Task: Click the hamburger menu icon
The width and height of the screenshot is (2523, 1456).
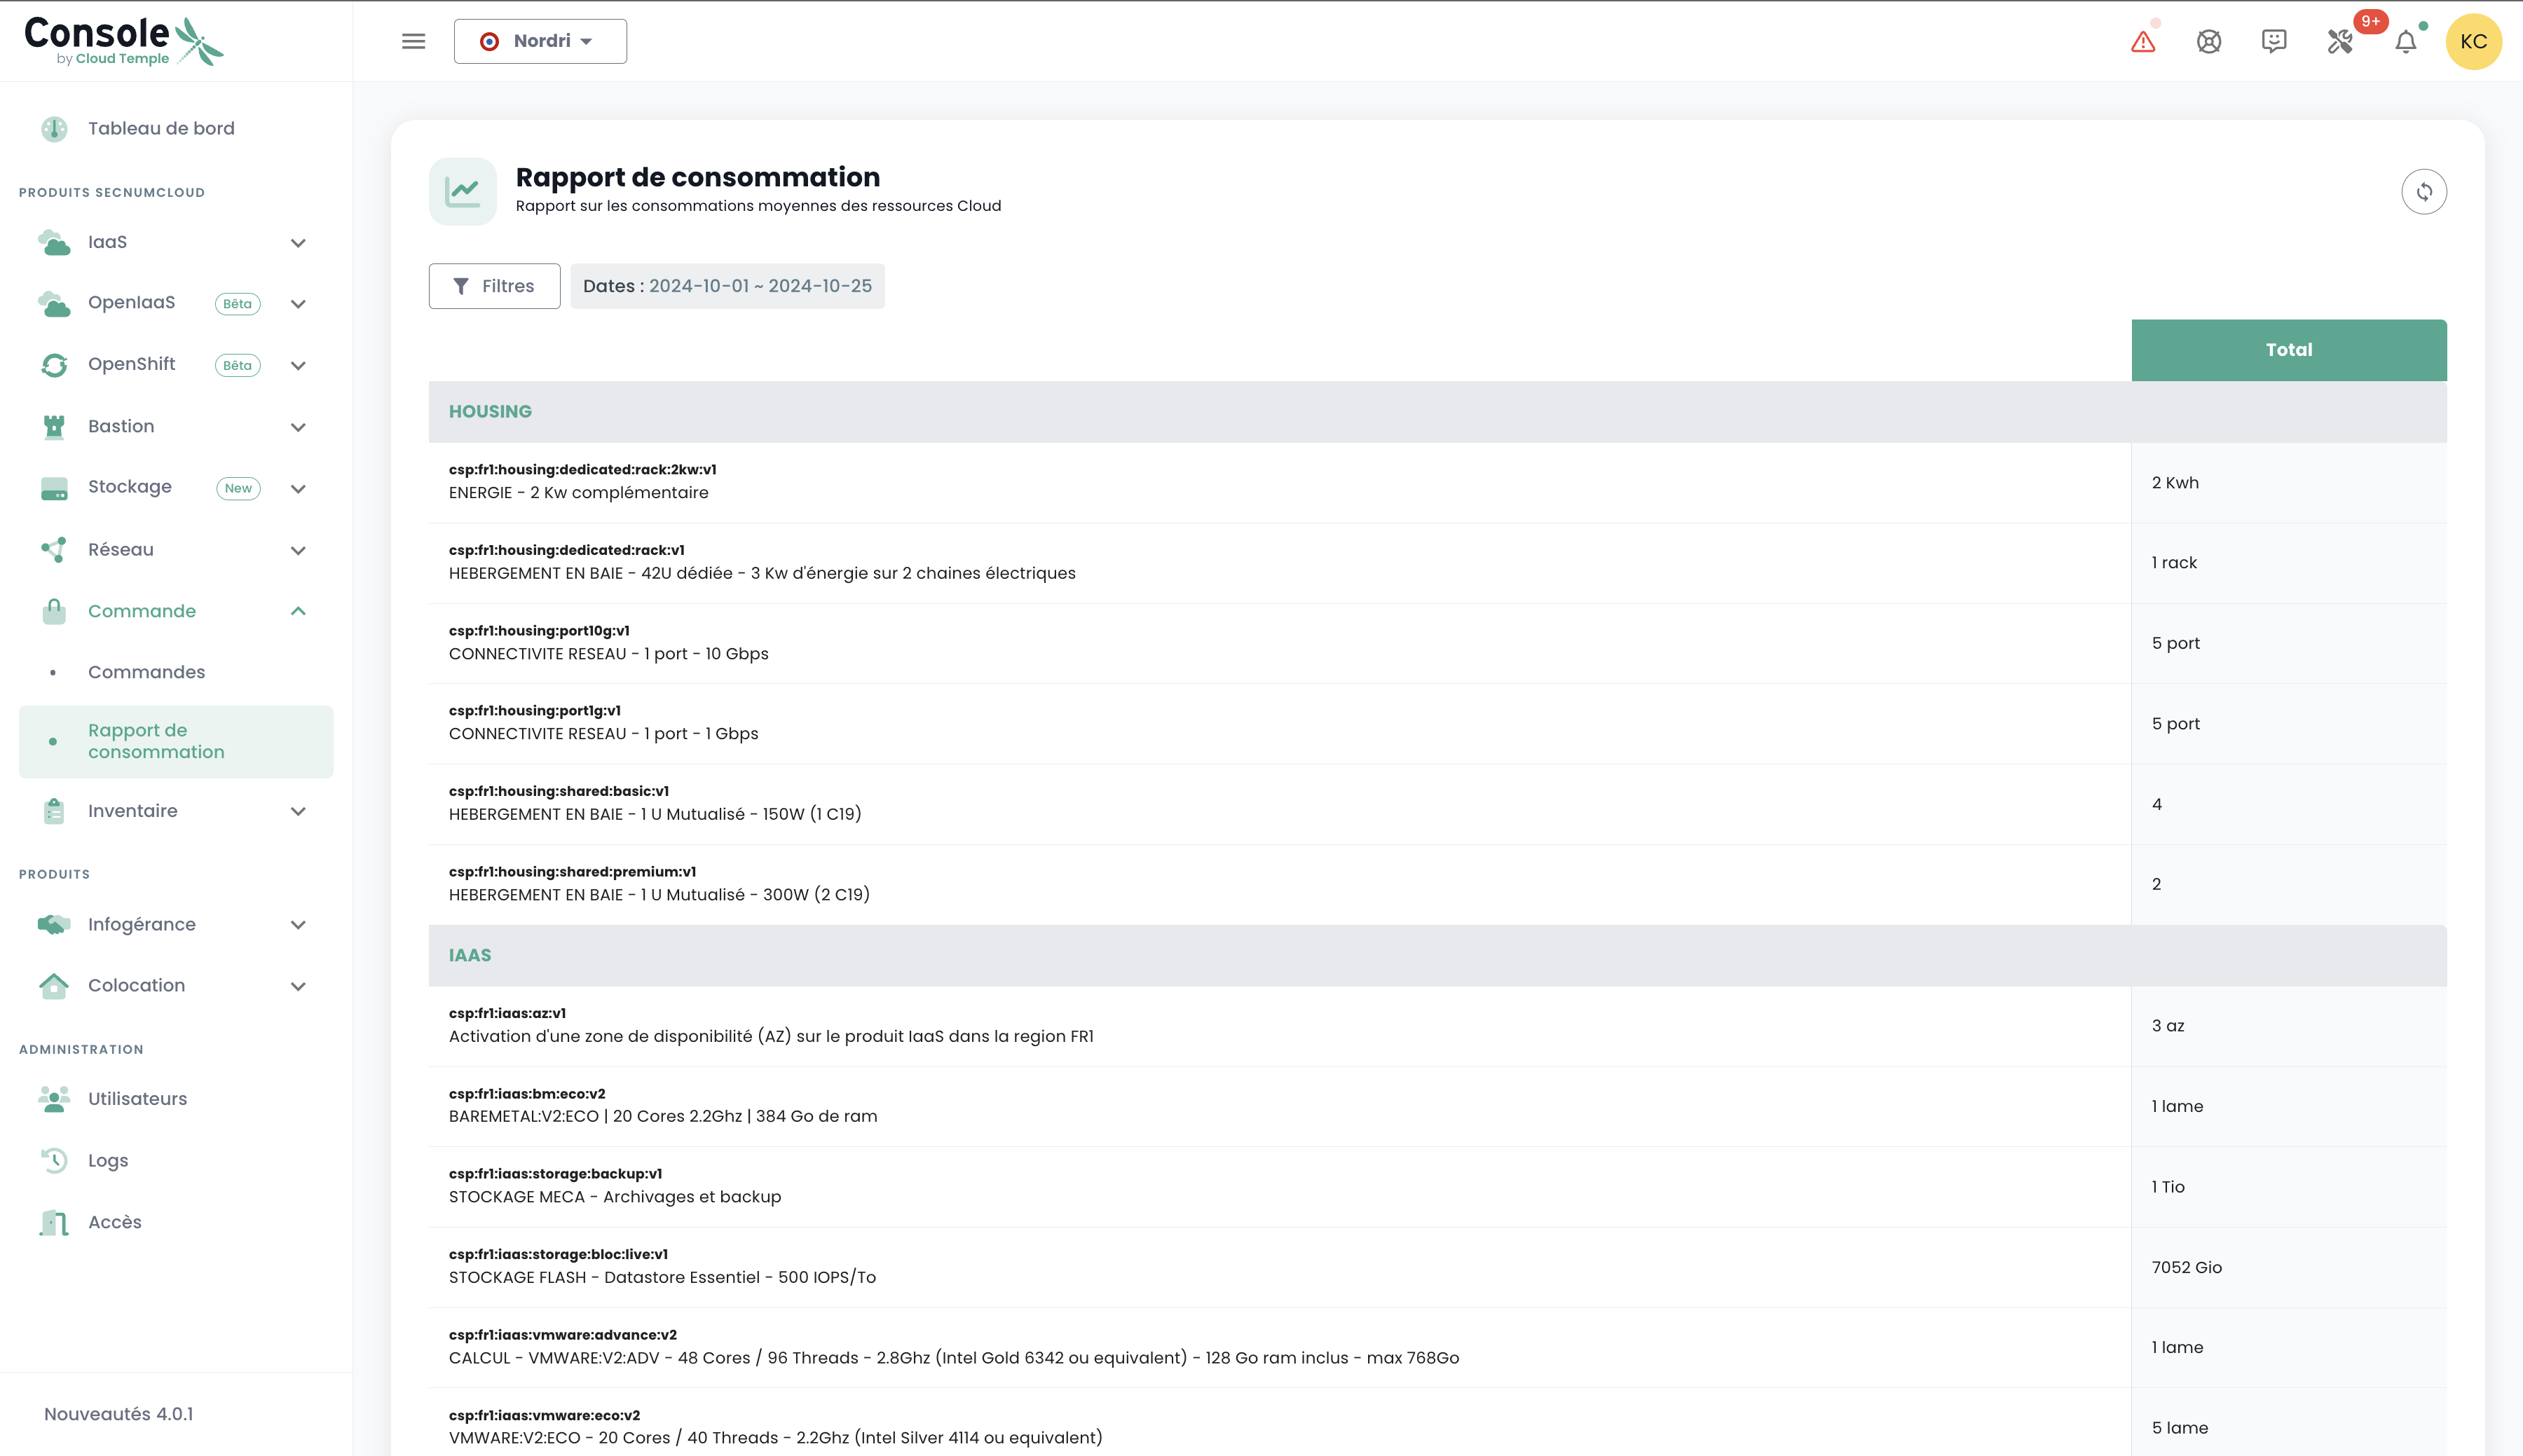Action: pos(413,41)
